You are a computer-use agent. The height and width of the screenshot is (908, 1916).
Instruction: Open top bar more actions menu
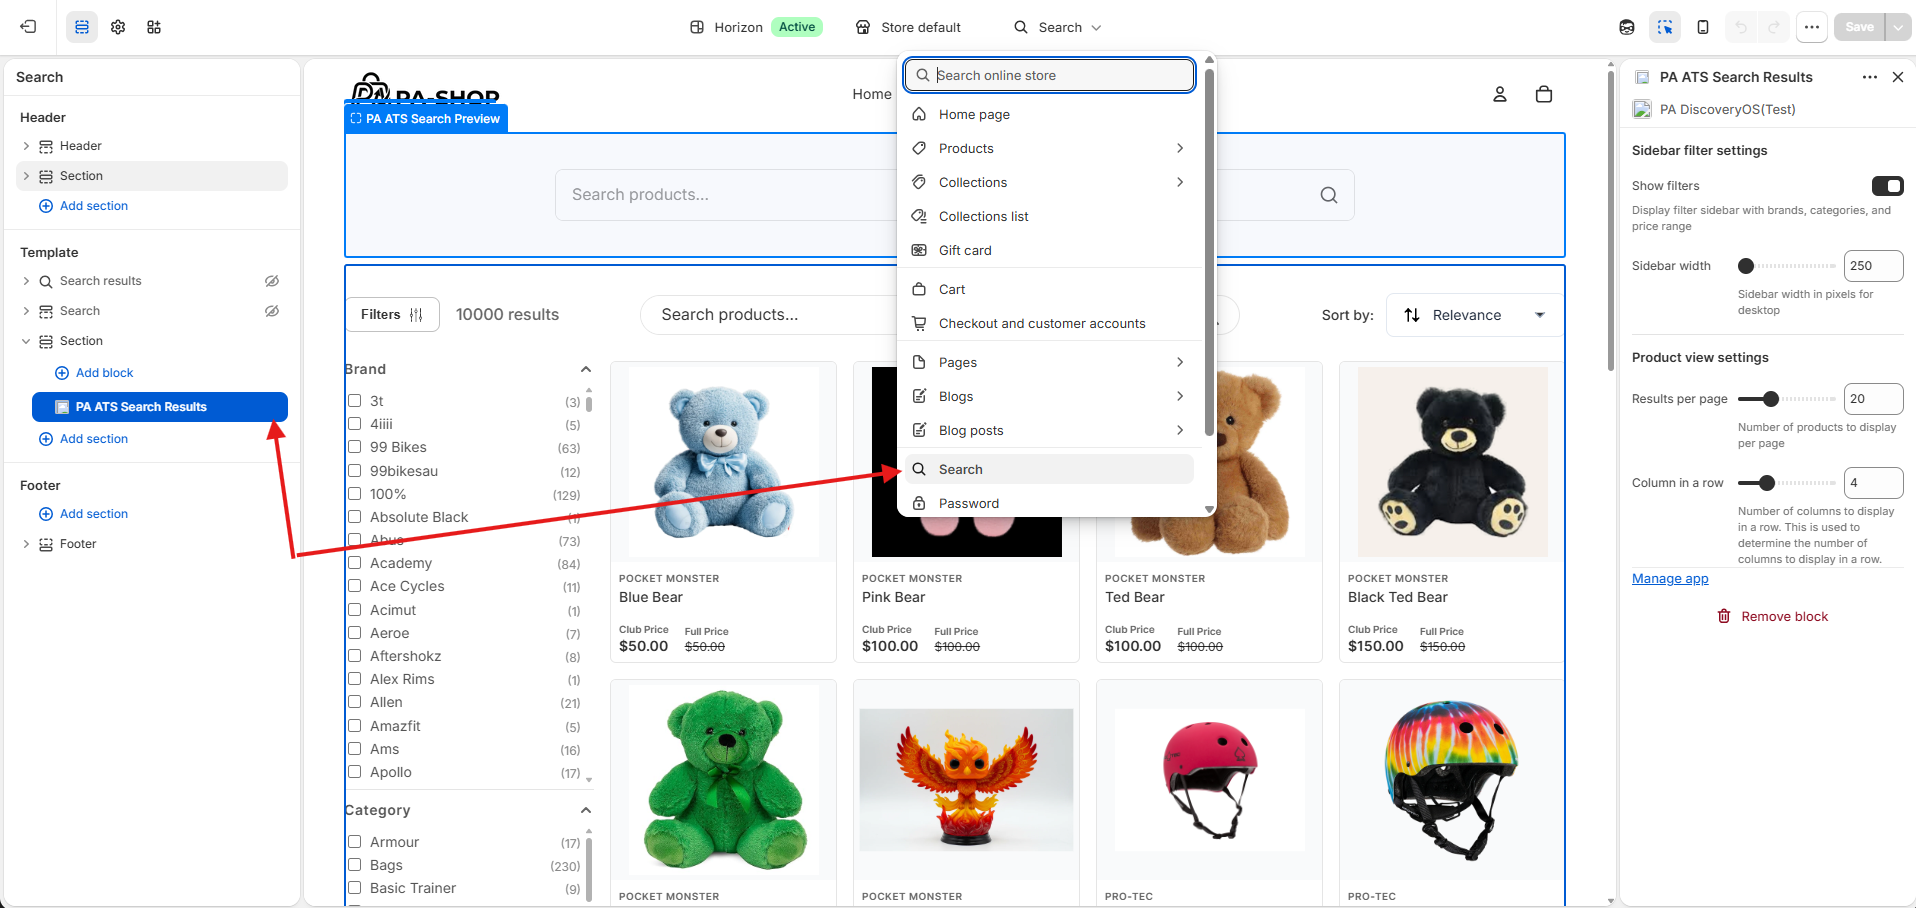point(1812,27)
